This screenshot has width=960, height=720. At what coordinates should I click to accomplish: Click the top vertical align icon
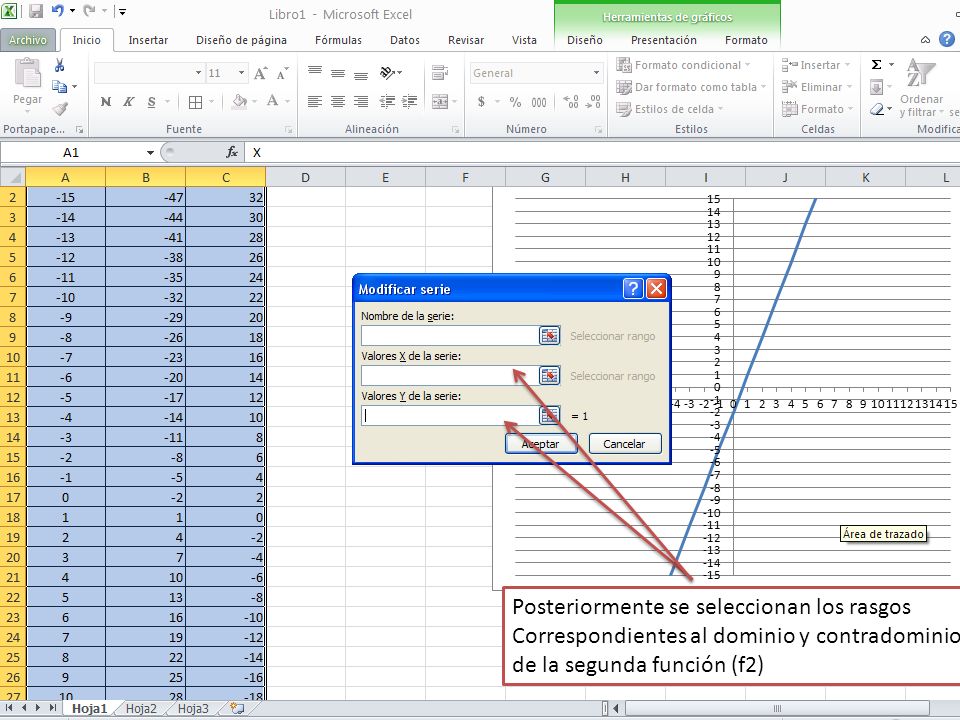pyautogui.click(x=315, y=72)
